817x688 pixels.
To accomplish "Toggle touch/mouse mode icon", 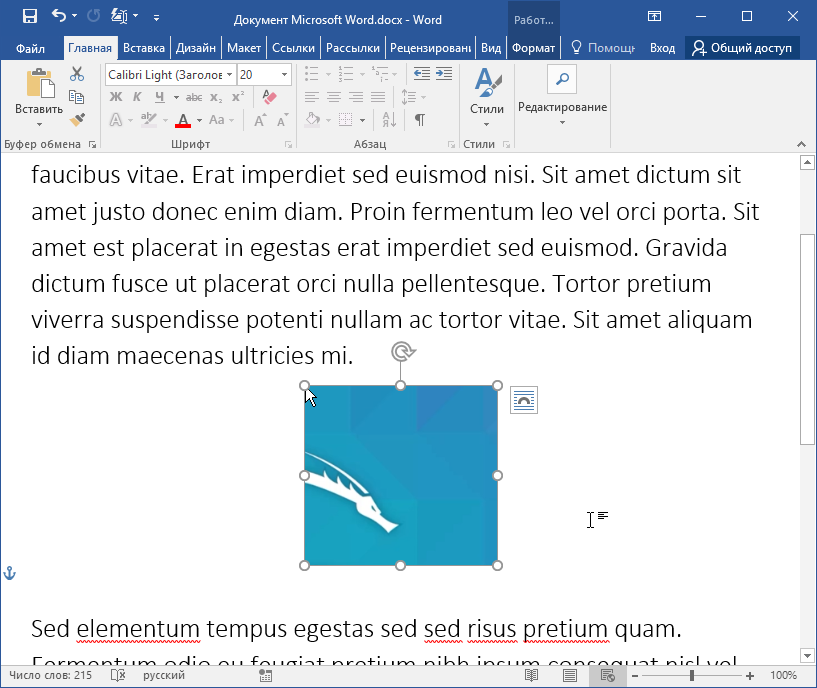I will pos(119,16).
